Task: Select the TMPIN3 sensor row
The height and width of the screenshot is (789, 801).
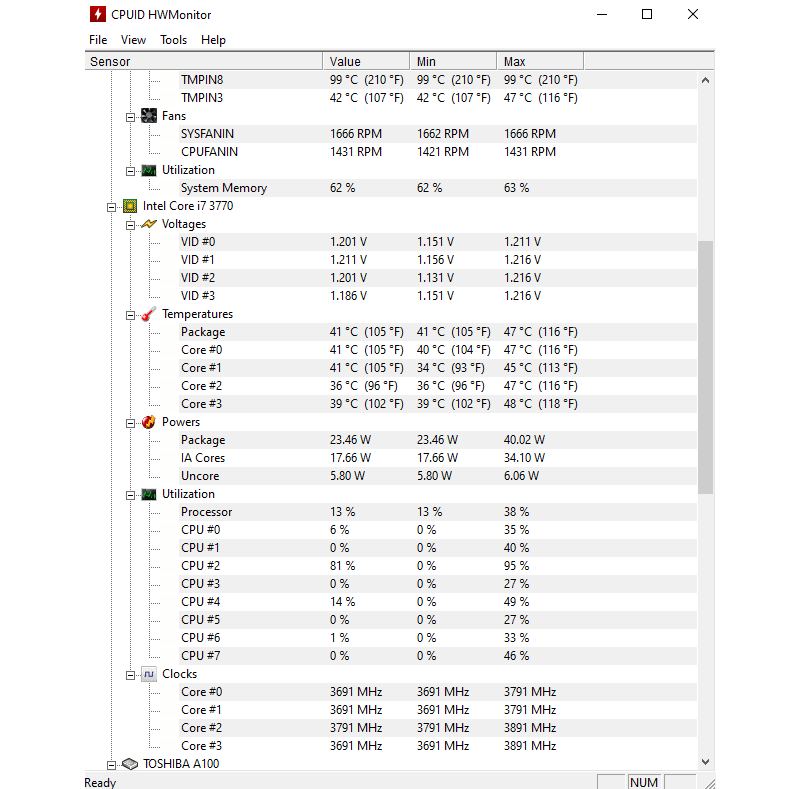Action: 438,98
